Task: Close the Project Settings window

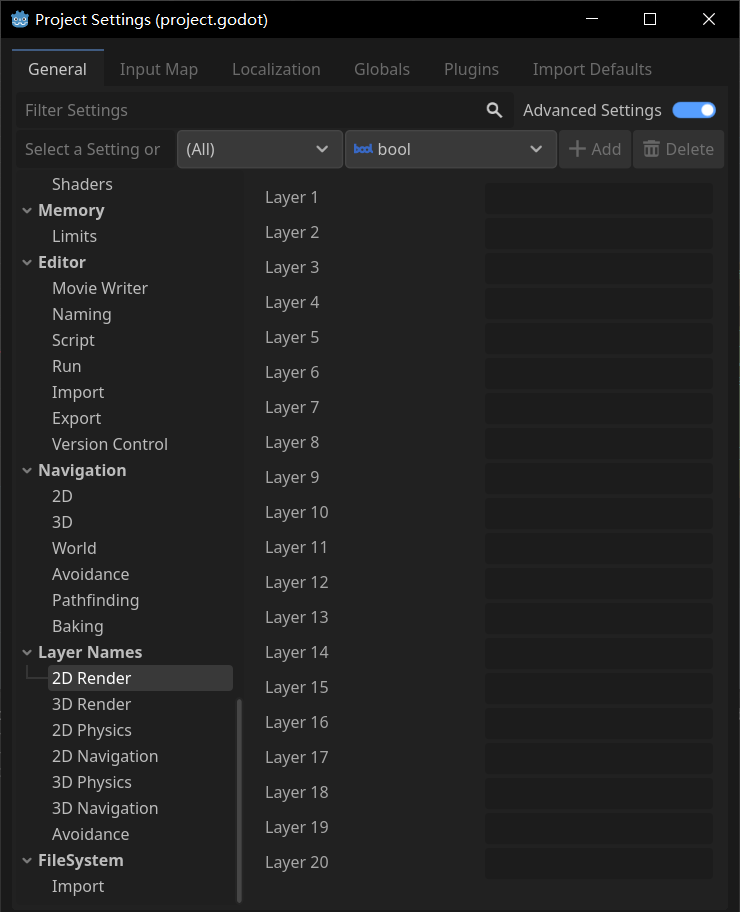Action: click(x=709, y=19)
